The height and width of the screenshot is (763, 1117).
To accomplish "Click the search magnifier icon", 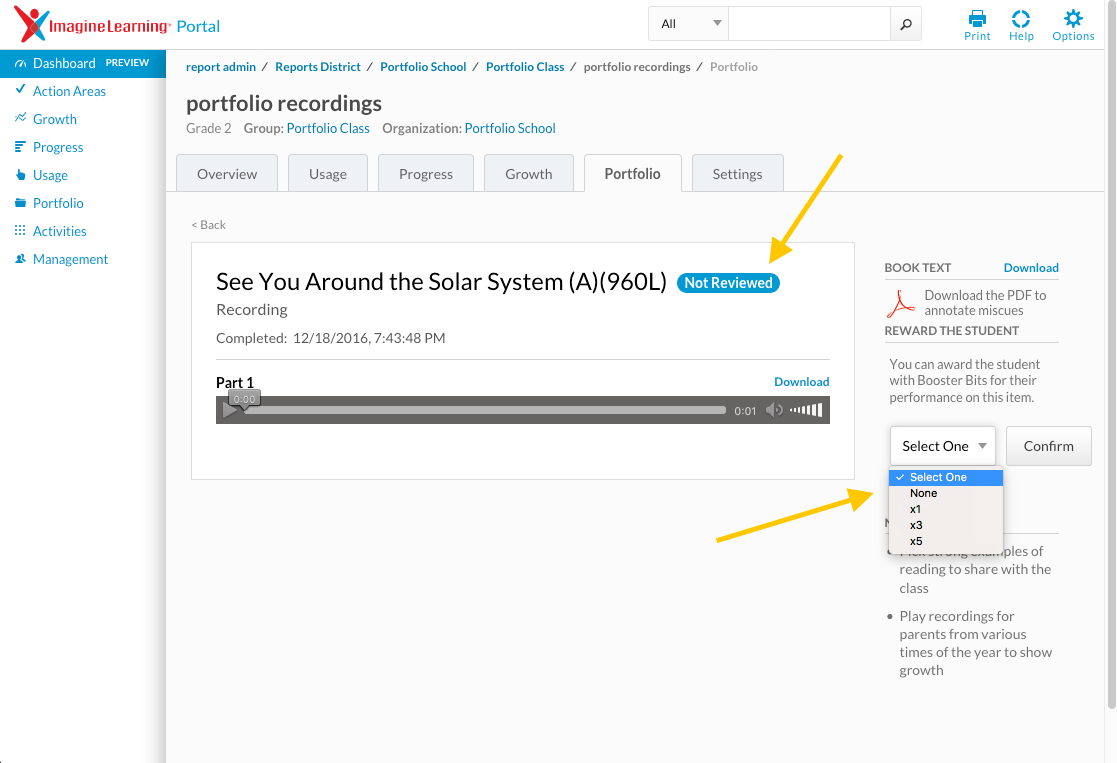I will [x=906, y=24].
